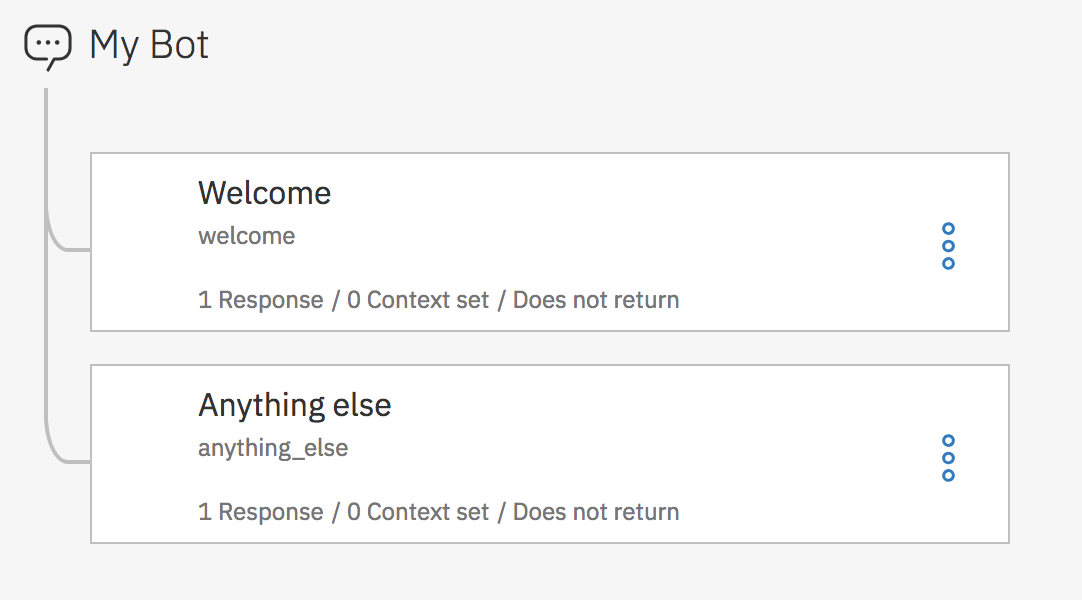Click "1 Response" in the Anything else node

click(260, 512)
